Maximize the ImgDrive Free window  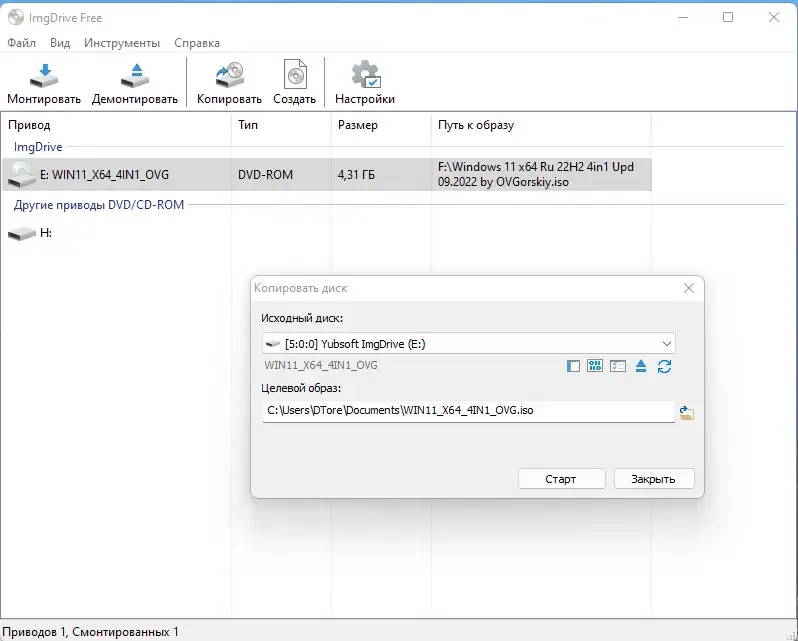pos(728,17)
